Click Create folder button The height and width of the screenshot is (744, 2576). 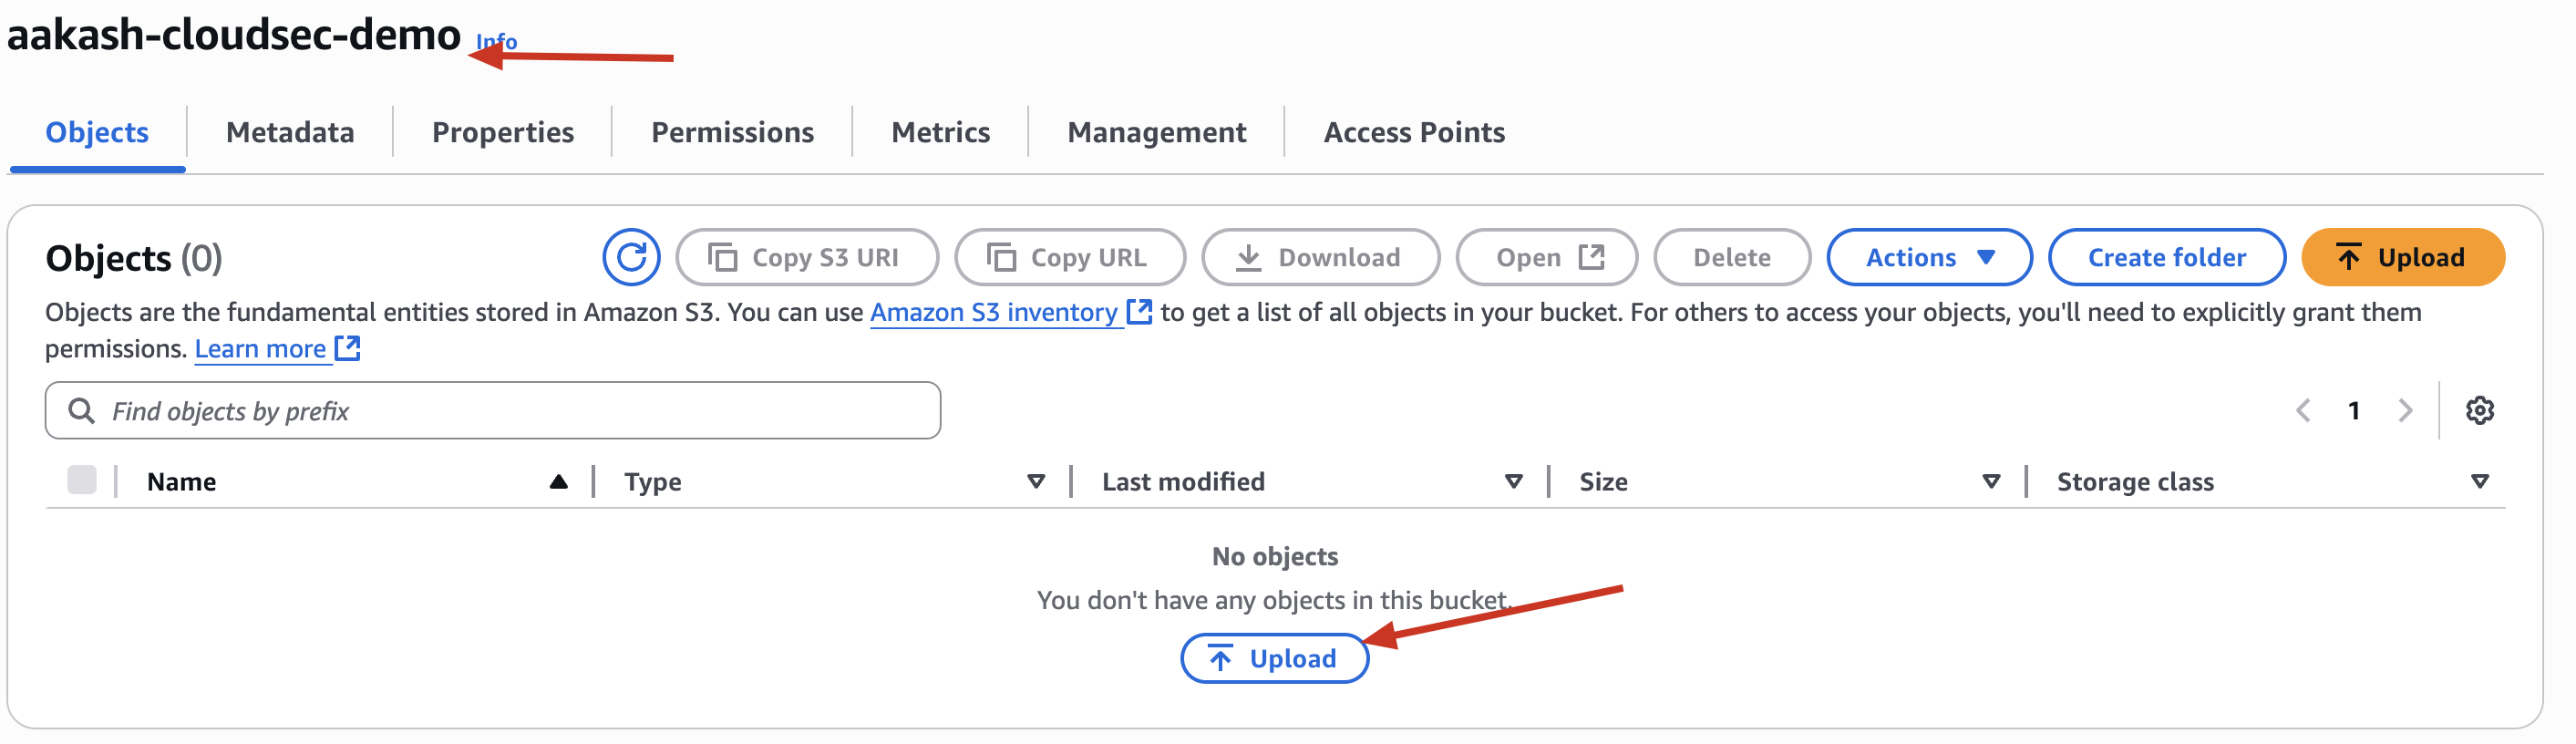(x=2166, y=257)
